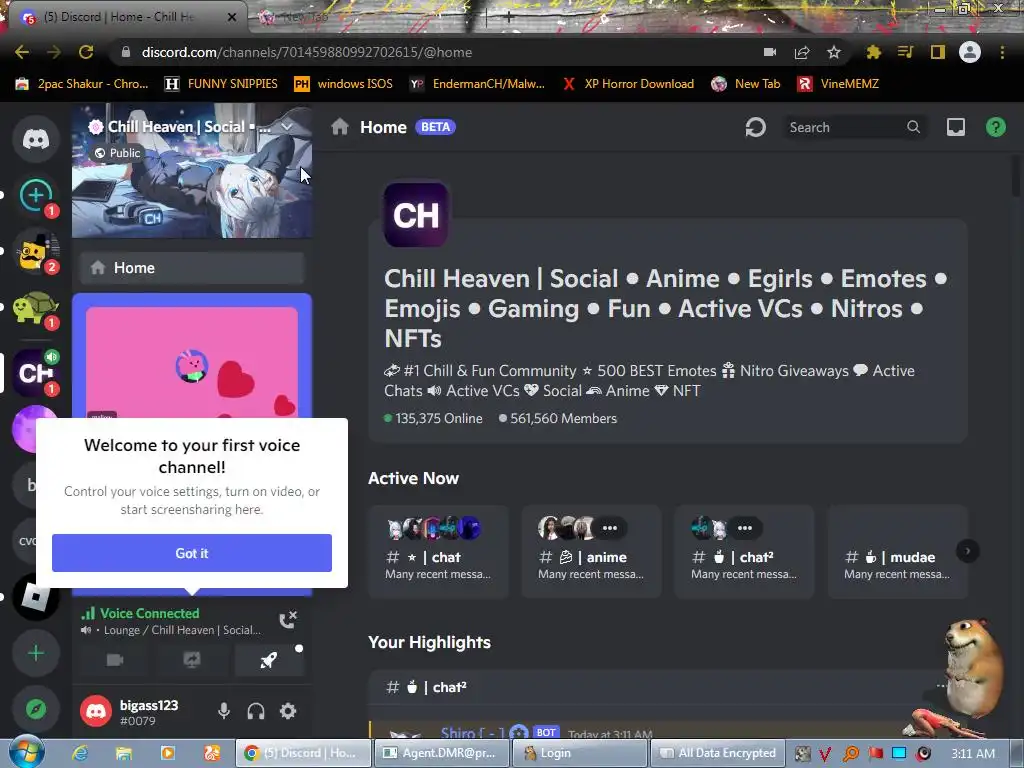The image size is (1024, 768).
Task: Open the mustache emoji server icon
Action: [x=36, y=251]
